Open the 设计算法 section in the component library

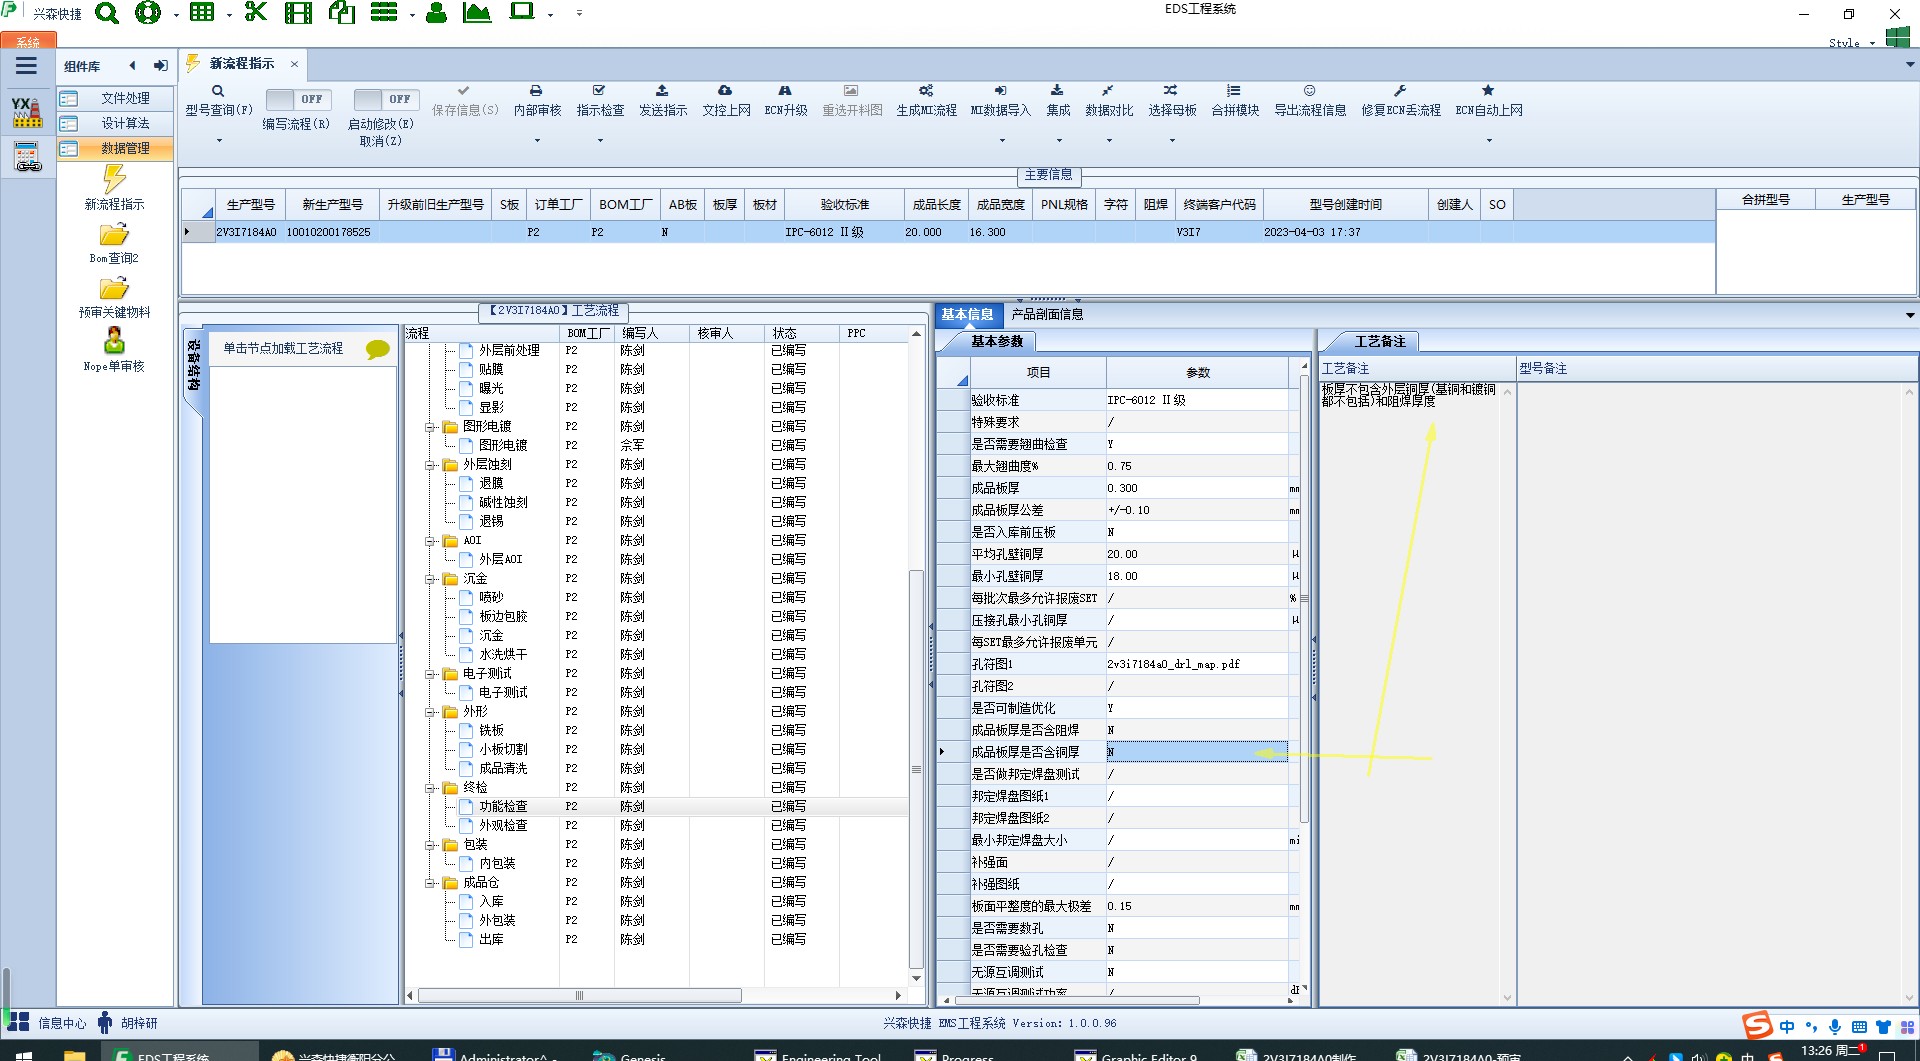[115, 123]
